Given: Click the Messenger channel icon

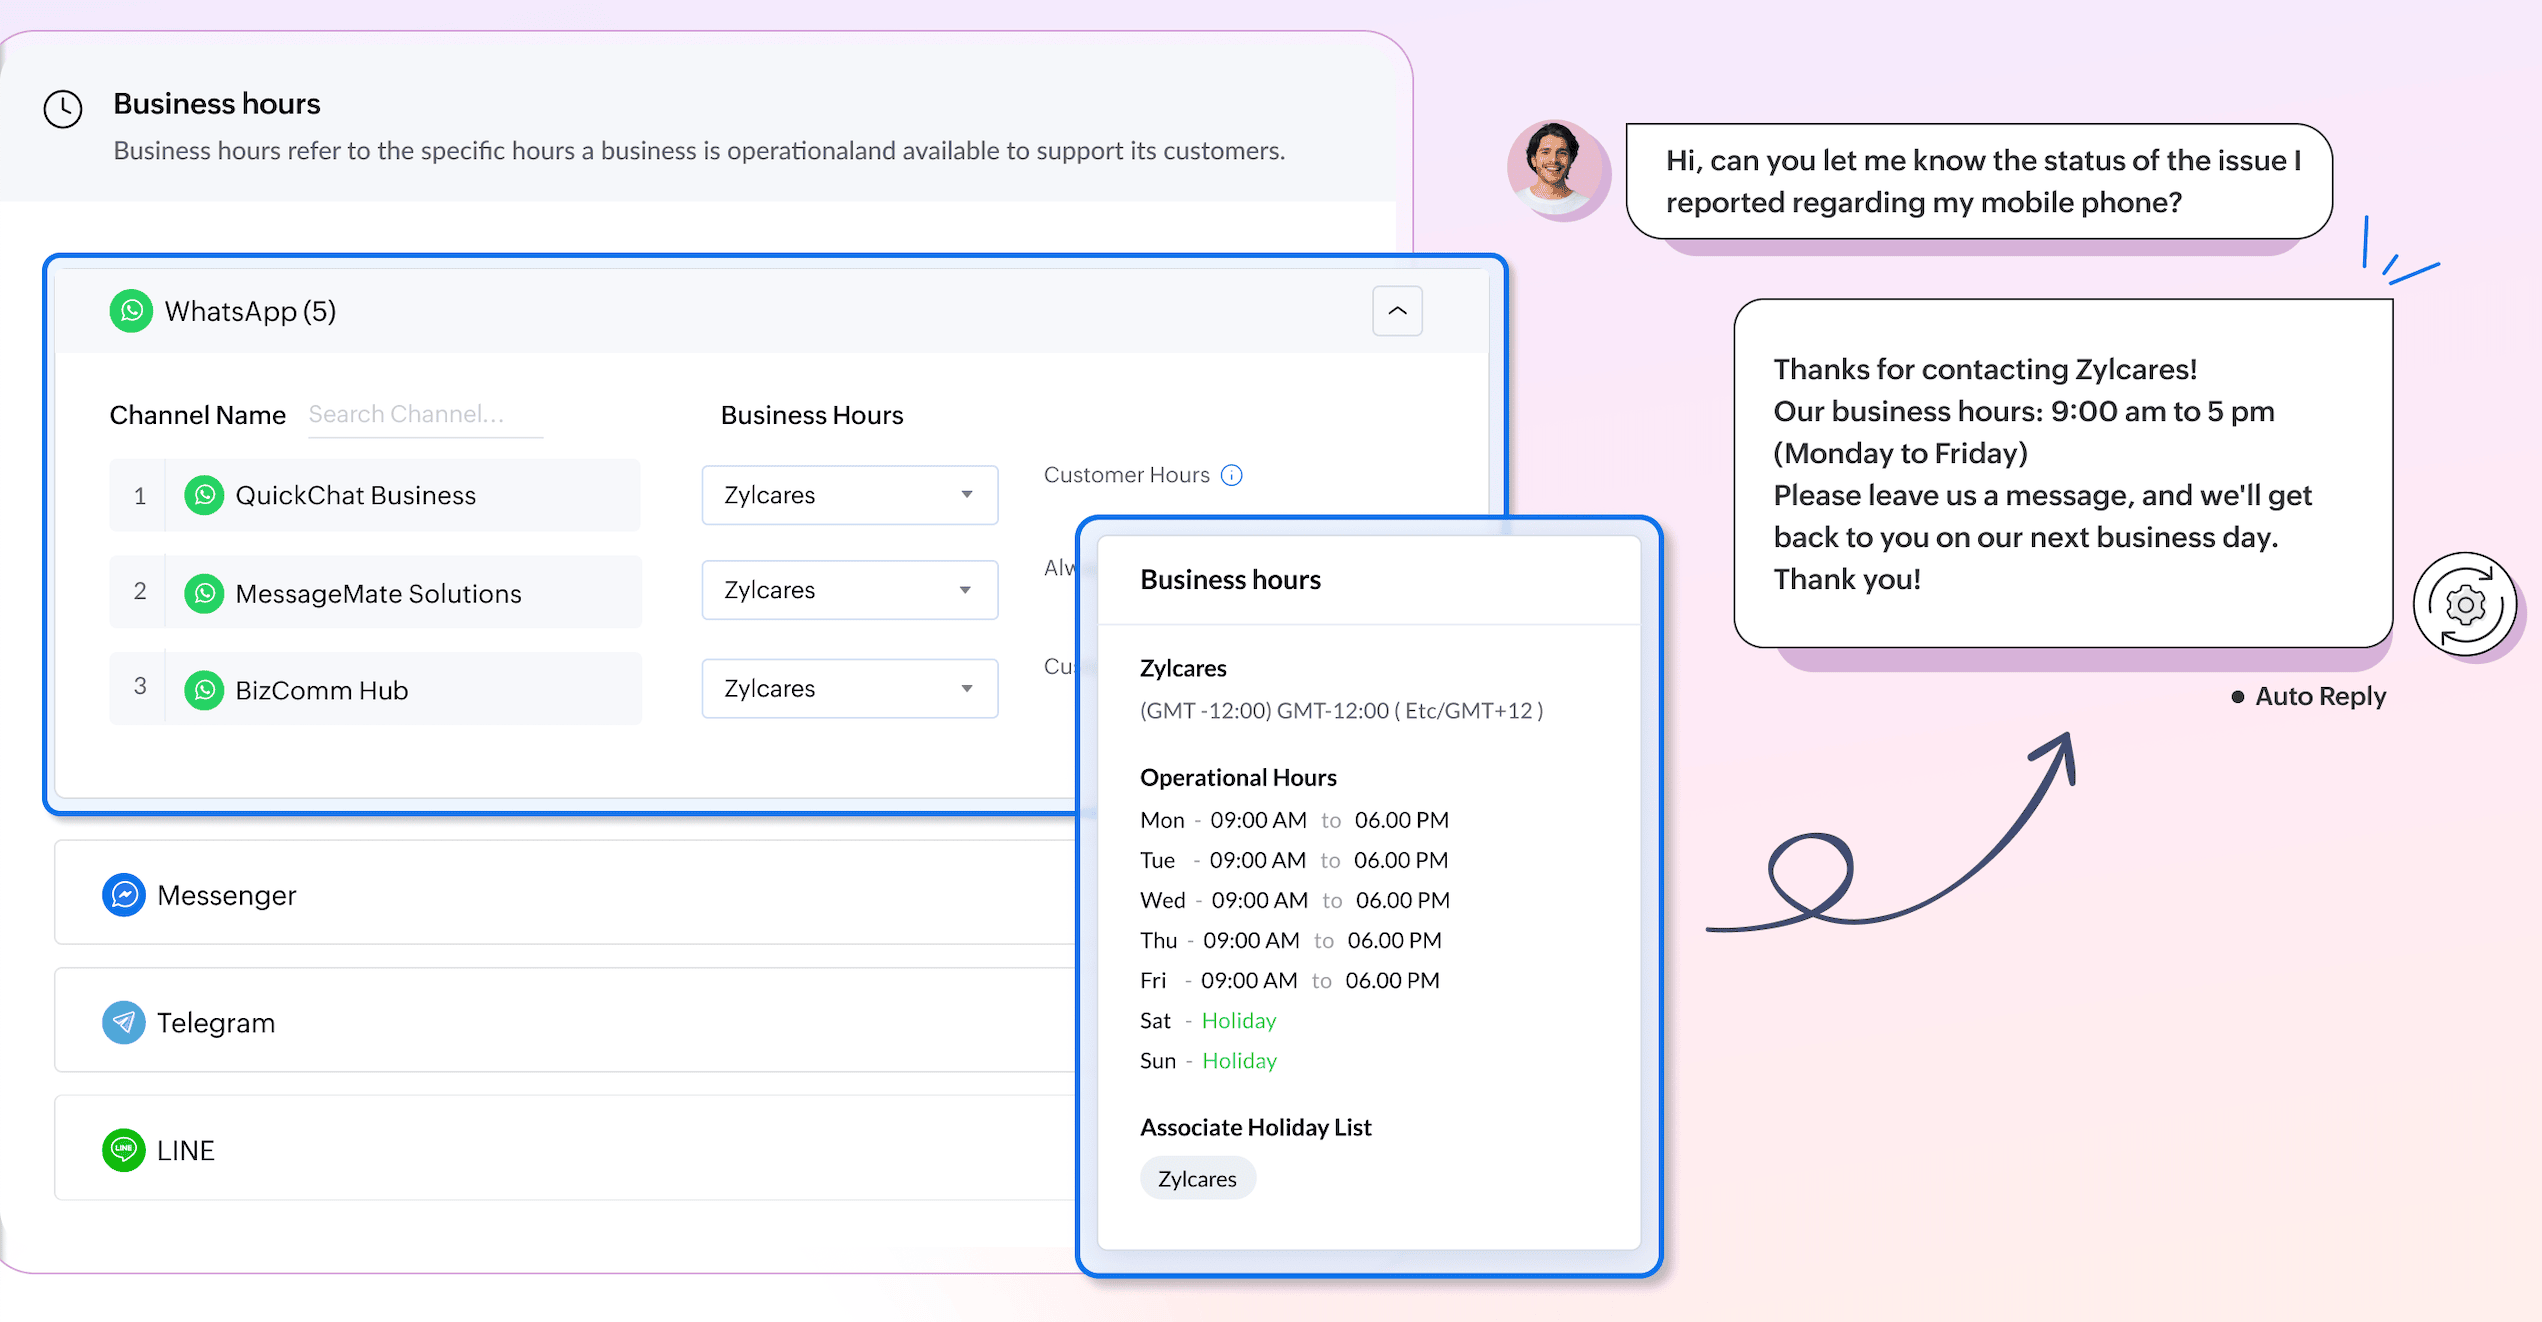Looking at the screenshot, I should (x=124, y=895).
